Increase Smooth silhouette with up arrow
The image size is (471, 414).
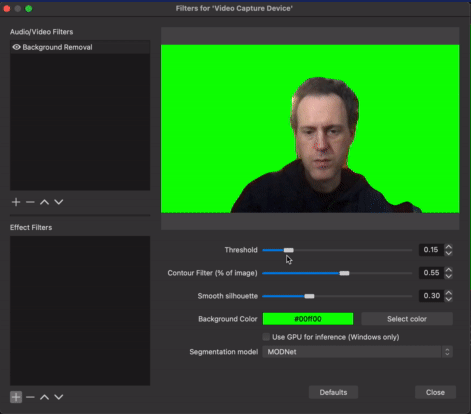coord(449,293)
